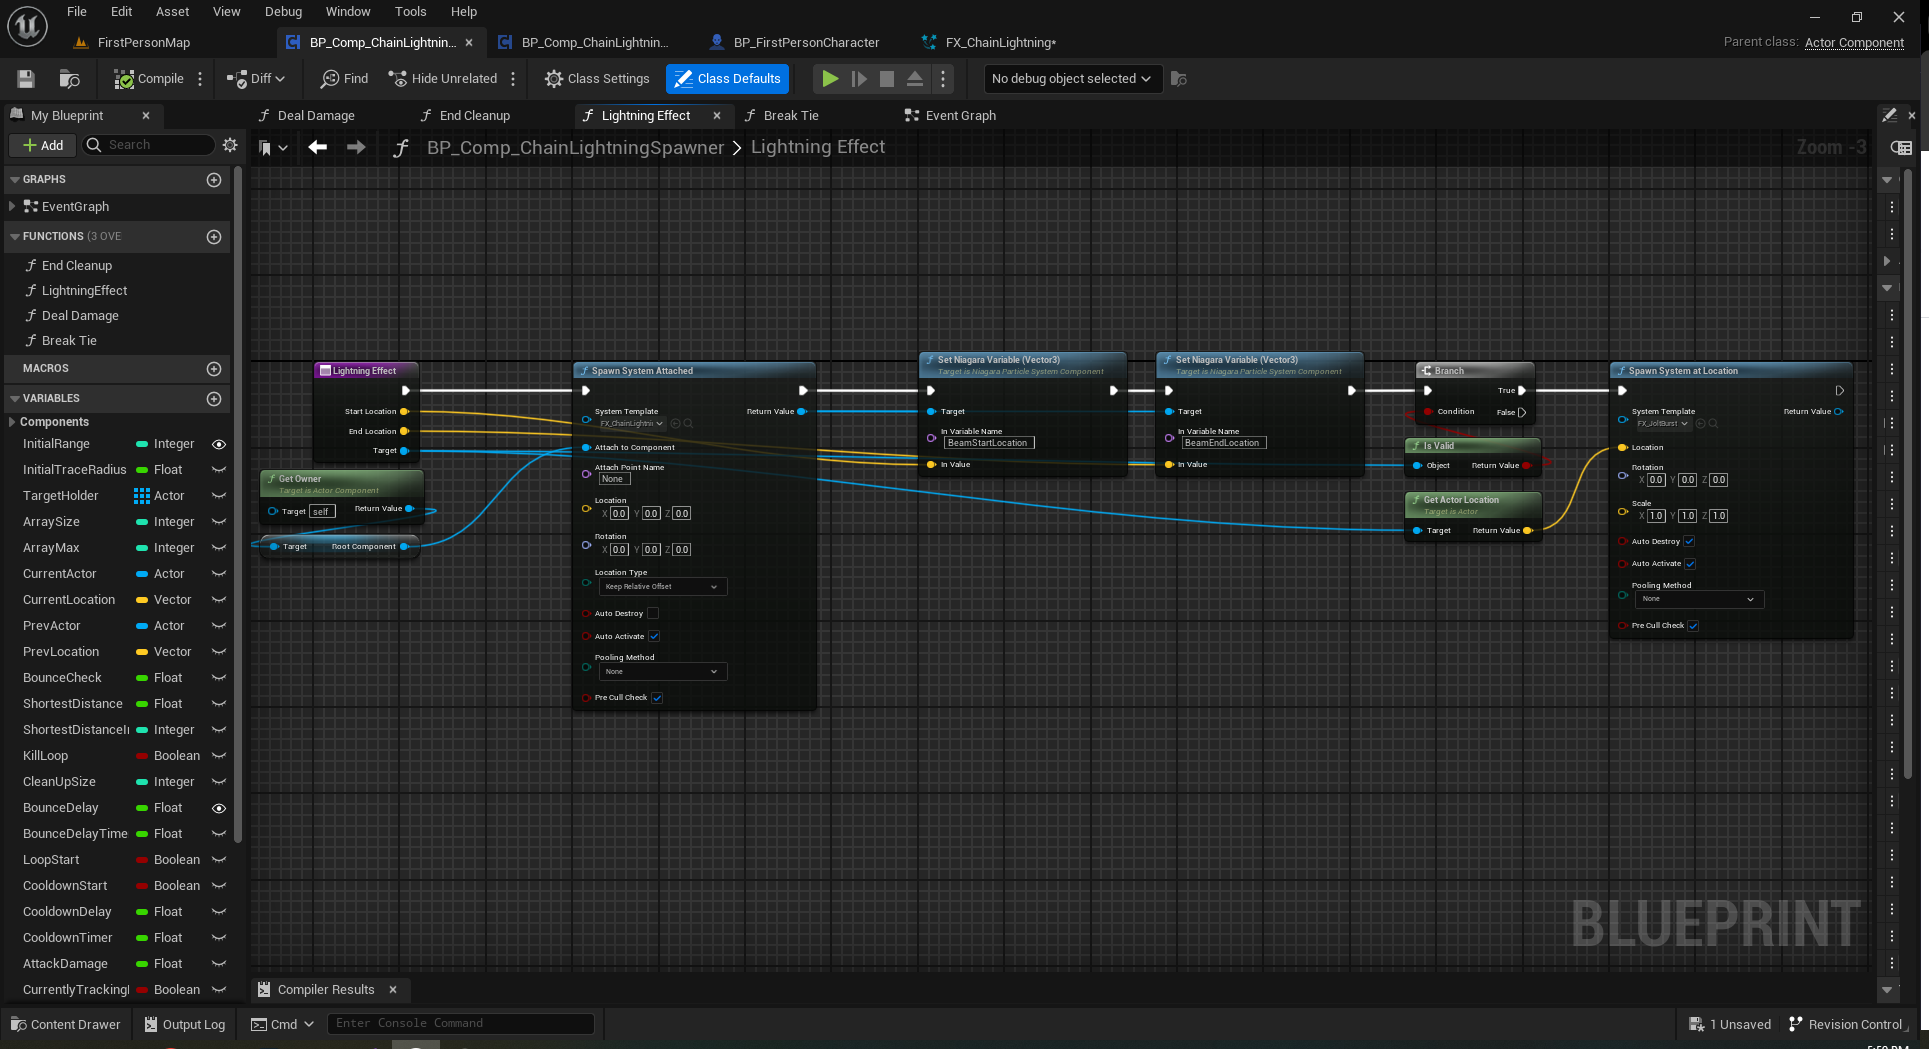1929x1049 pixels.
Task: Toggle visibility eye for InitialRange variable
Action: [x=219, y=445]
